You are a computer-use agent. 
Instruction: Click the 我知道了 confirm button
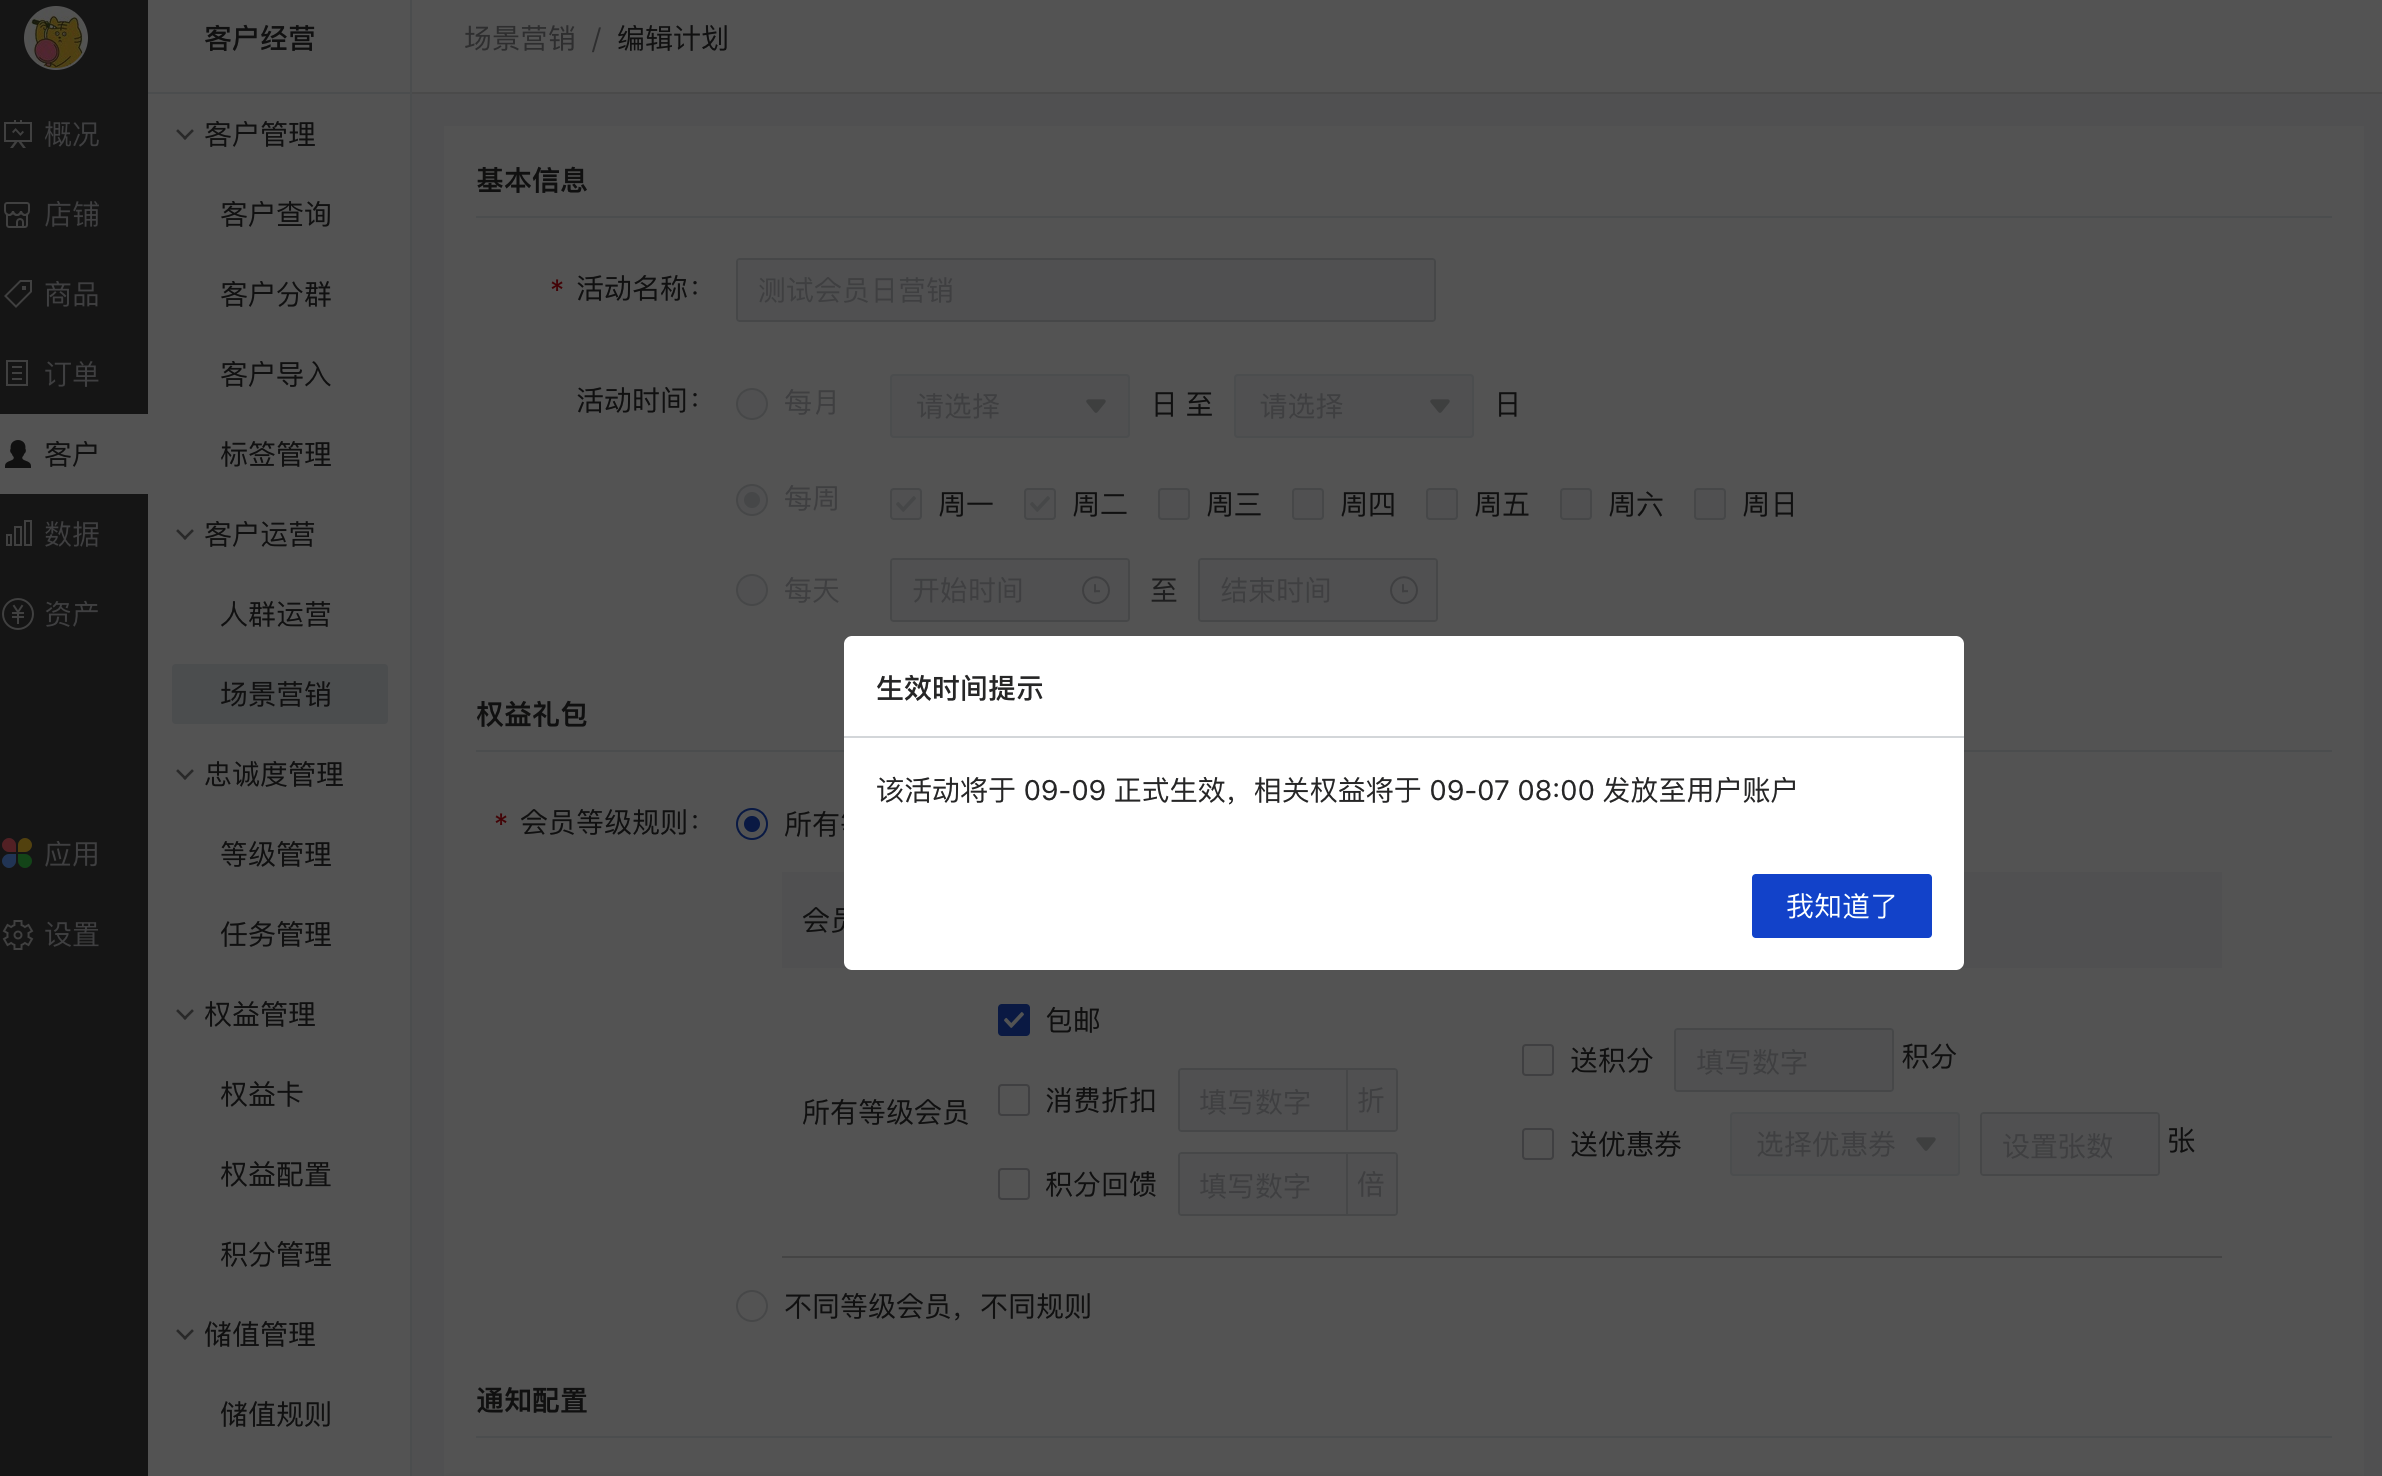[1842, 906]
